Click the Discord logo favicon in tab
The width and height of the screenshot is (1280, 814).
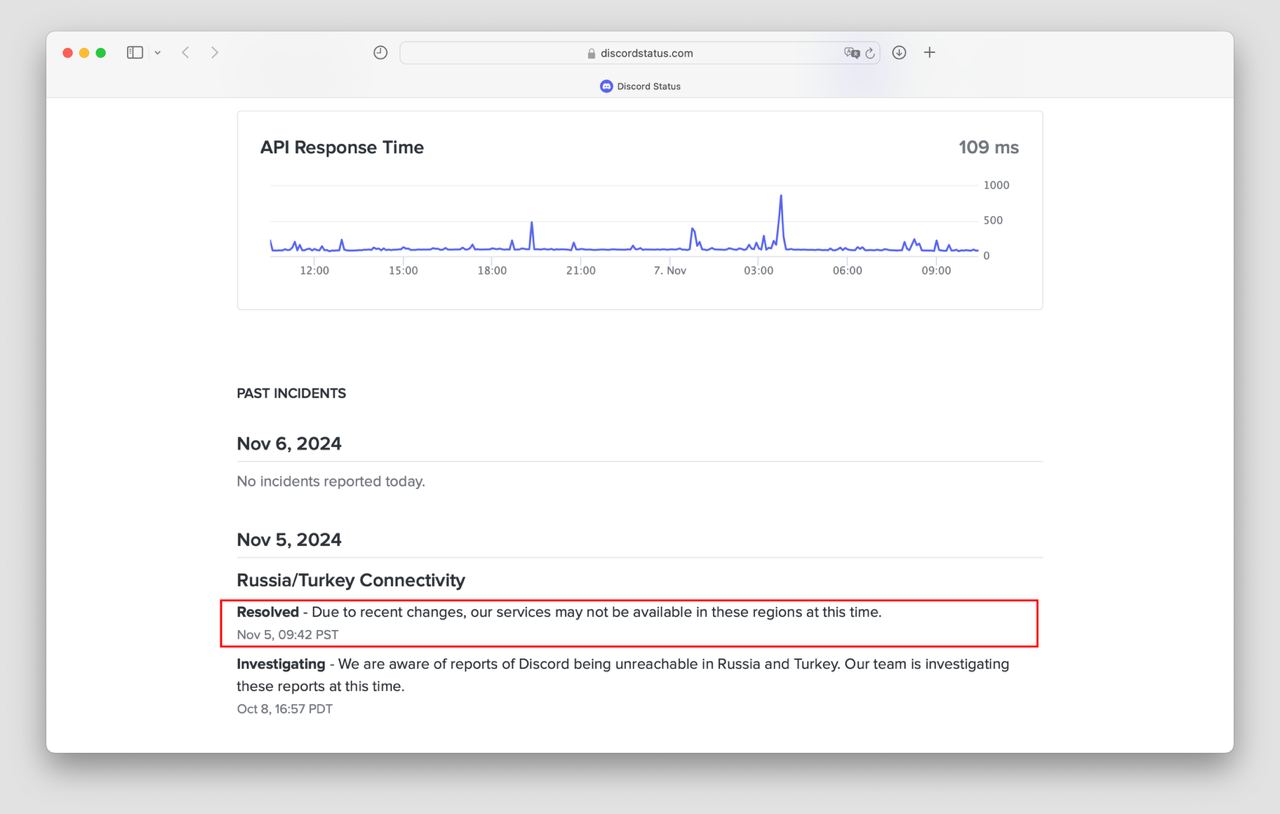click(x=606, y=86)
